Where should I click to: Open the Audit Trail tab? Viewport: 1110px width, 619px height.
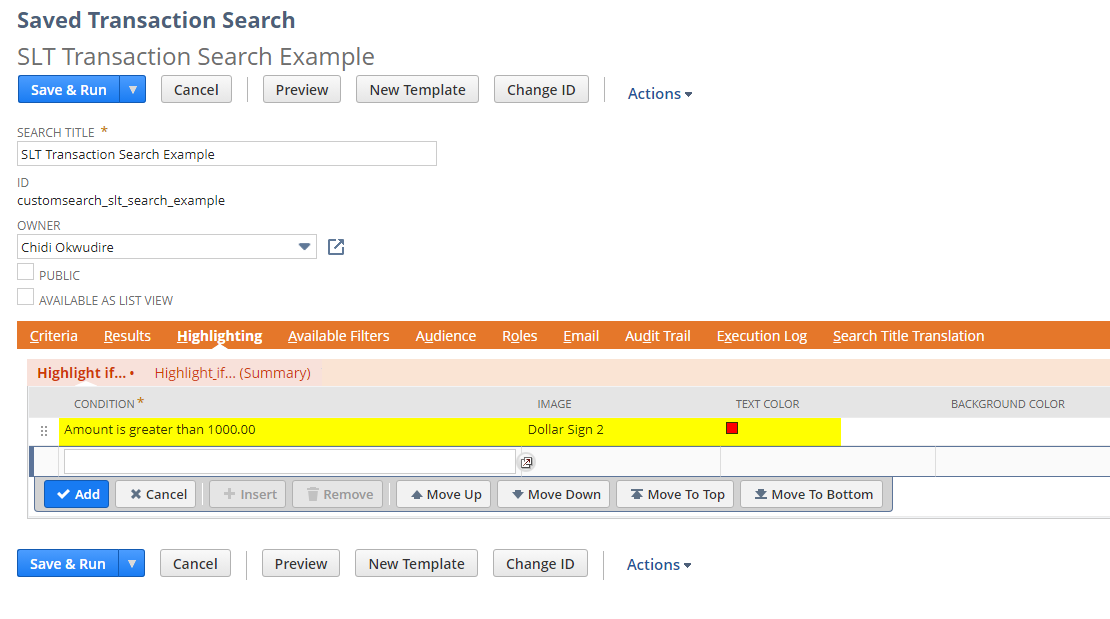tap(657, 335)
